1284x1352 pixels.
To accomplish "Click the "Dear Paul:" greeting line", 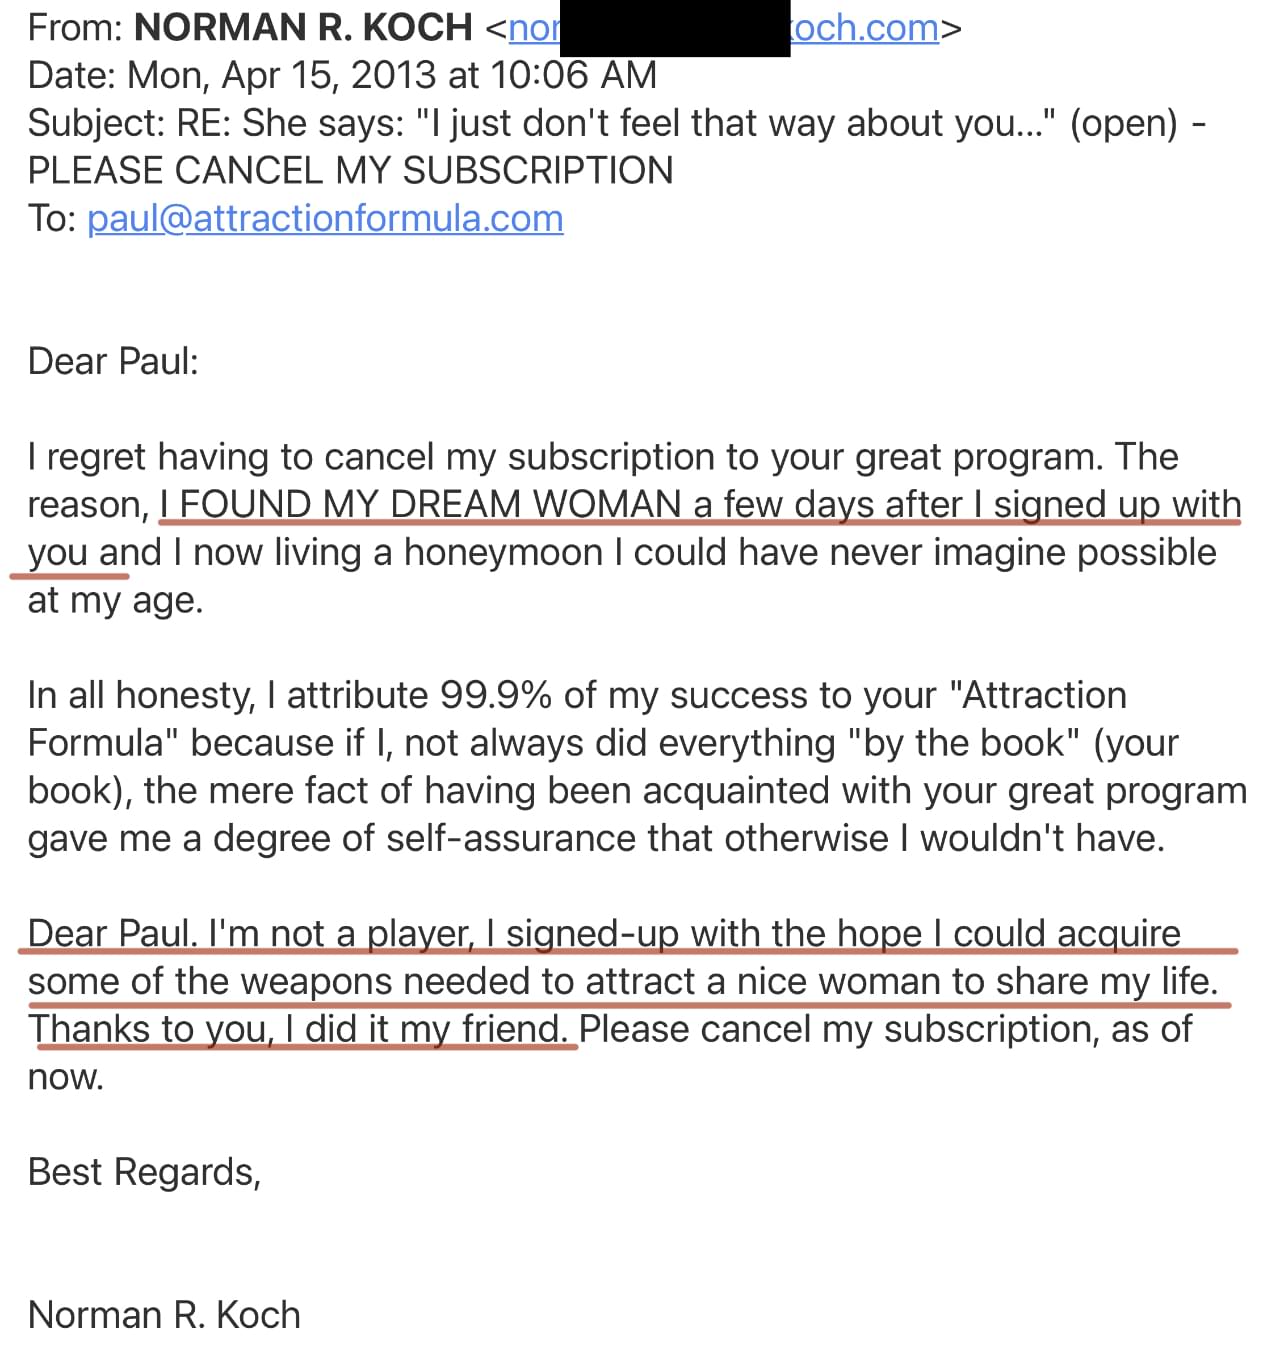I will (x=113, y=361).
